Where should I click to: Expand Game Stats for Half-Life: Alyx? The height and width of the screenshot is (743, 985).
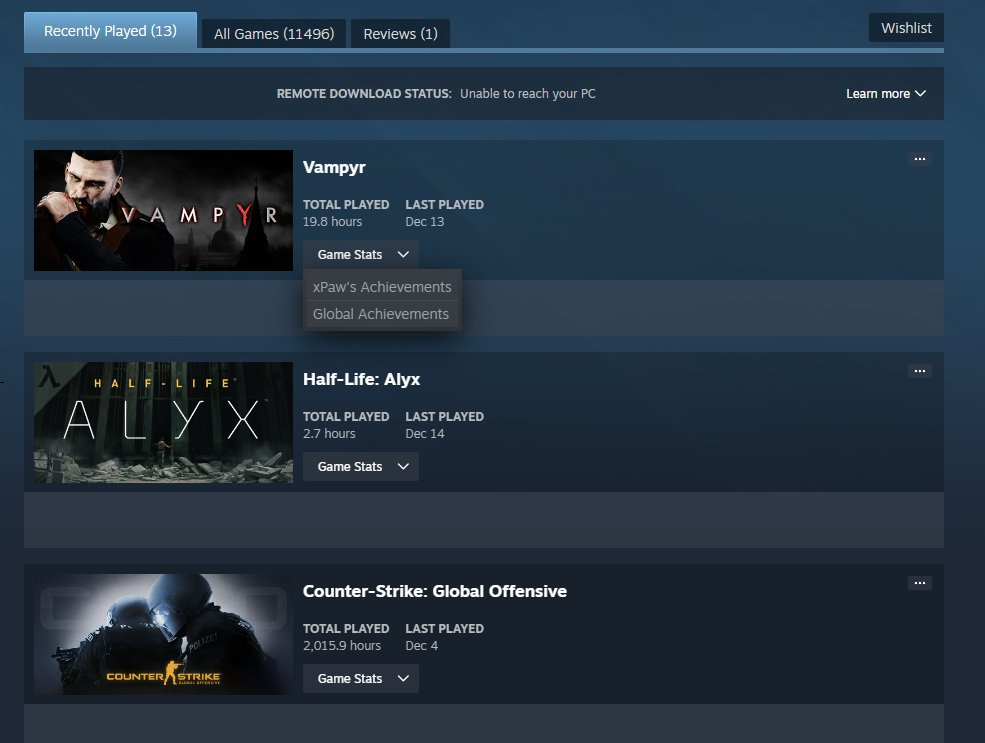click(x=361, y=467)
